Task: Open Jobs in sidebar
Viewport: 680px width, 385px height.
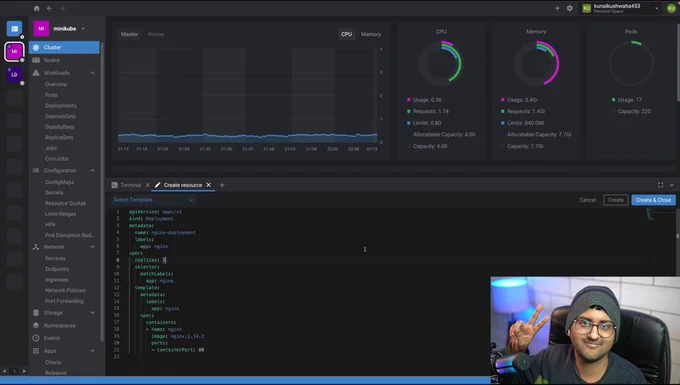Action: pyautogui.click(x=51, y=148)
